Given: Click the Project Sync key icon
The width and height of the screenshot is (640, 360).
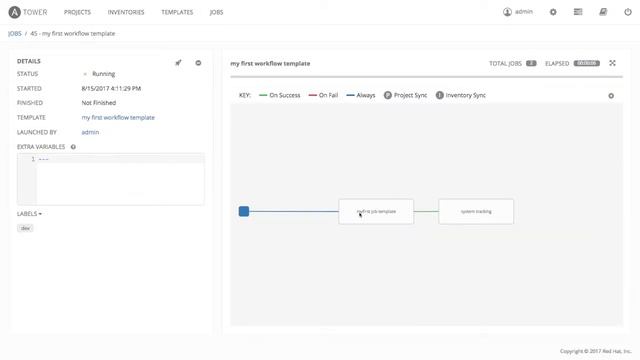Looking at the screenshot, I should tap(388, 95).
